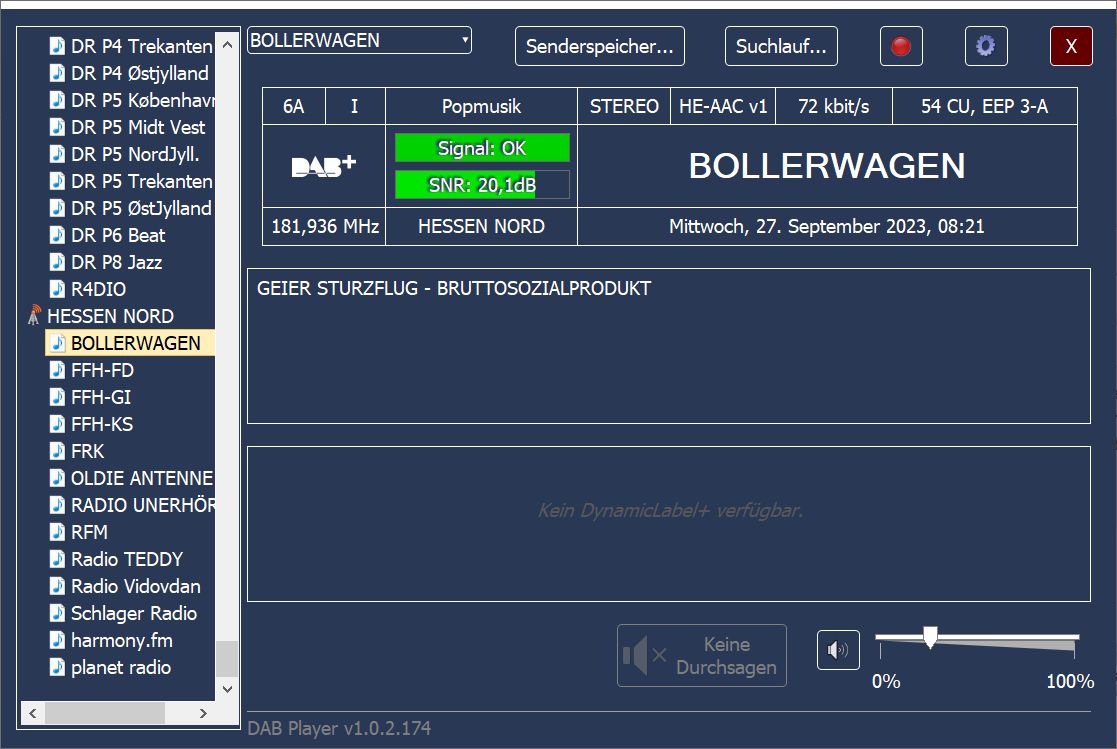1117x749 pixels.
Task: Close the player with the X button
Action: pyautogui.click(x=1071, y=46)
